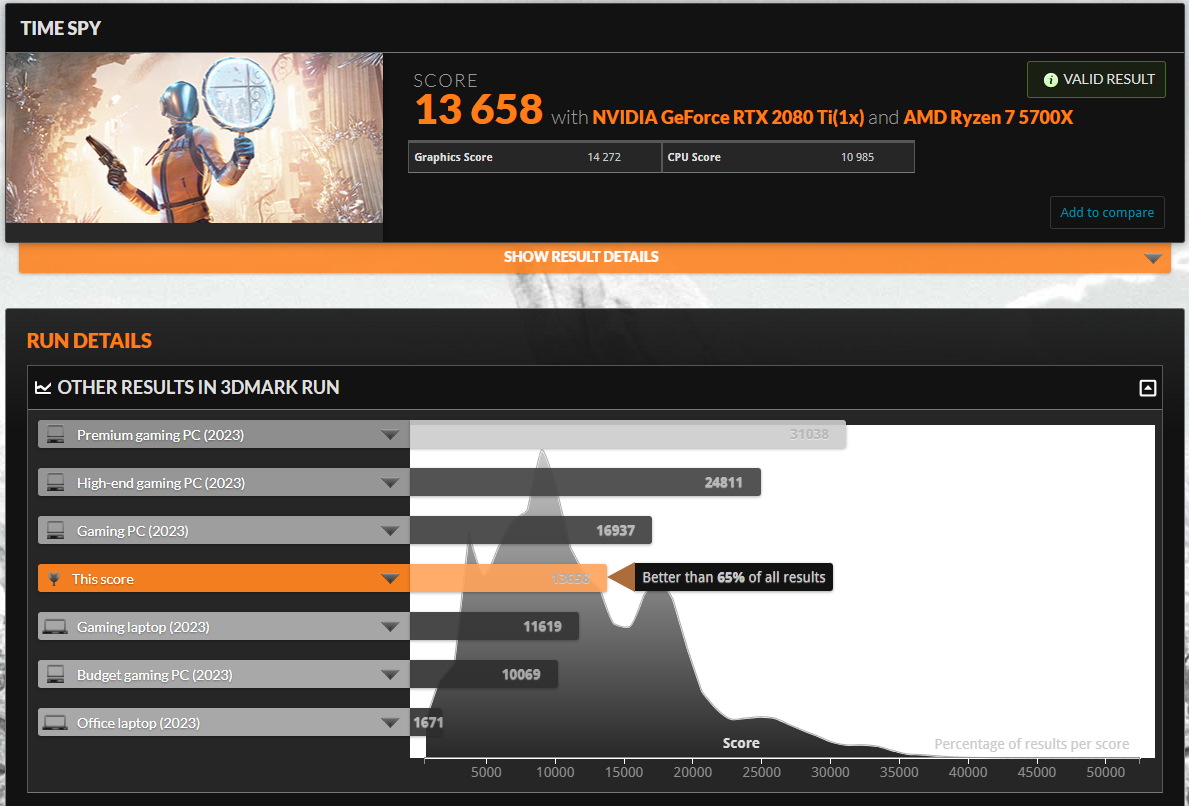Expand the High-end gaming PC (2023) dropdown

(390, 483)
